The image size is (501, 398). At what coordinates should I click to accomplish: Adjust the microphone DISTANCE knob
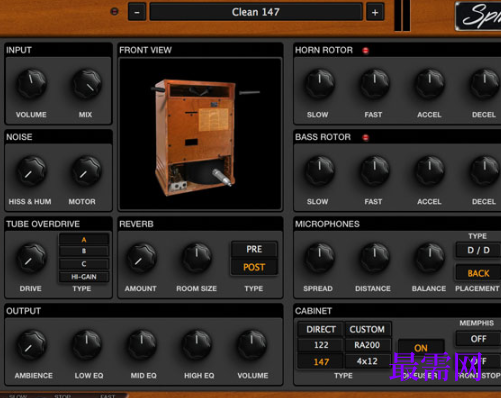coord(375,258)
